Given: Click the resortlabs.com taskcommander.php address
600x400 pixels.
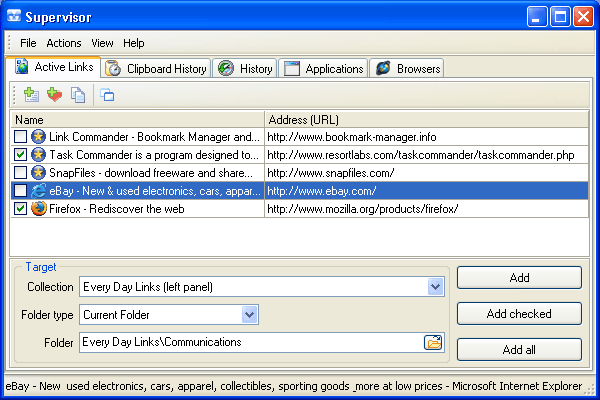Looking at the screenshot, I should click(421, 155).
